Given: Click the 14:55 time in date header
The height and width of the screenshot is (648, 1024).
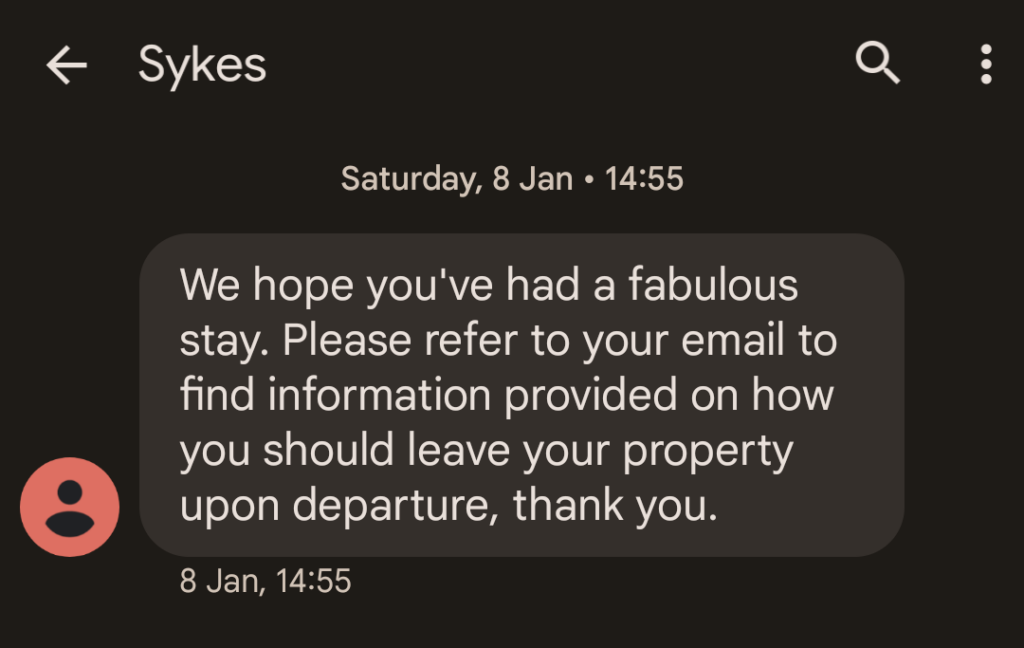Looking at the screenshot, I should coord(644,179).
